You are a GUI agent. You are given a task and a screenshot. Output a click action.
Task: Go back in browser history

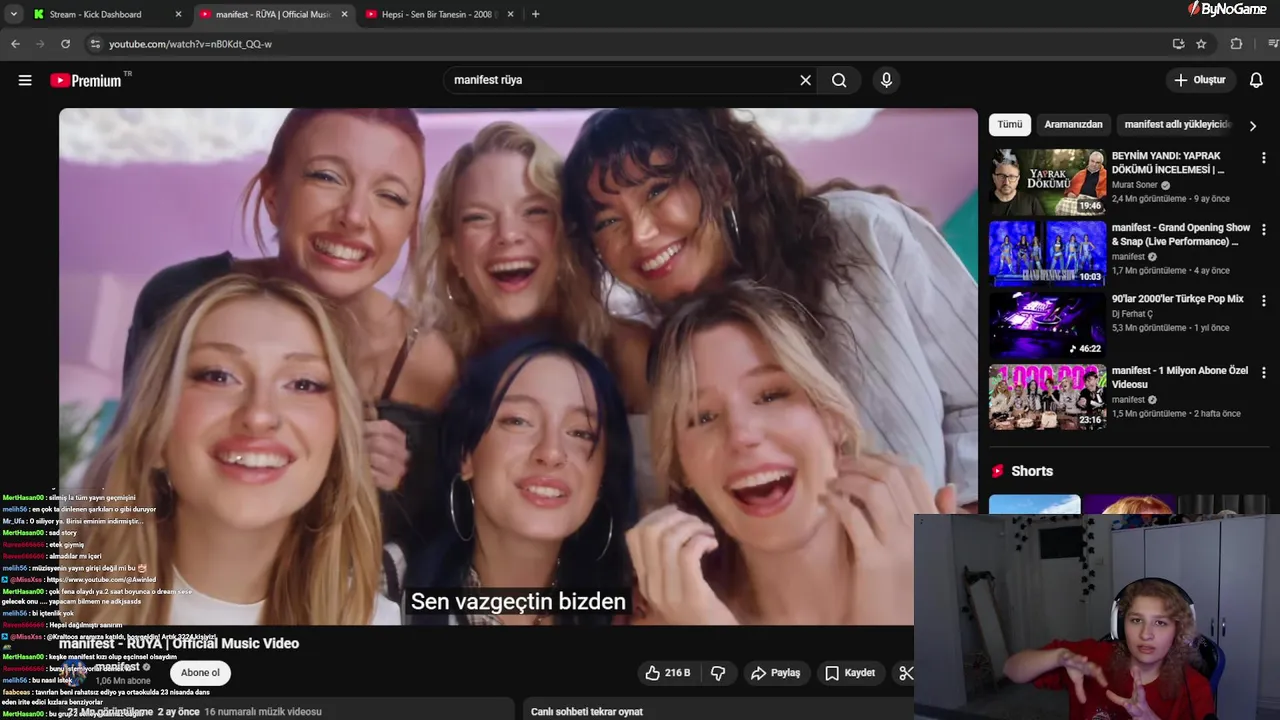click(x=15, y=44)
